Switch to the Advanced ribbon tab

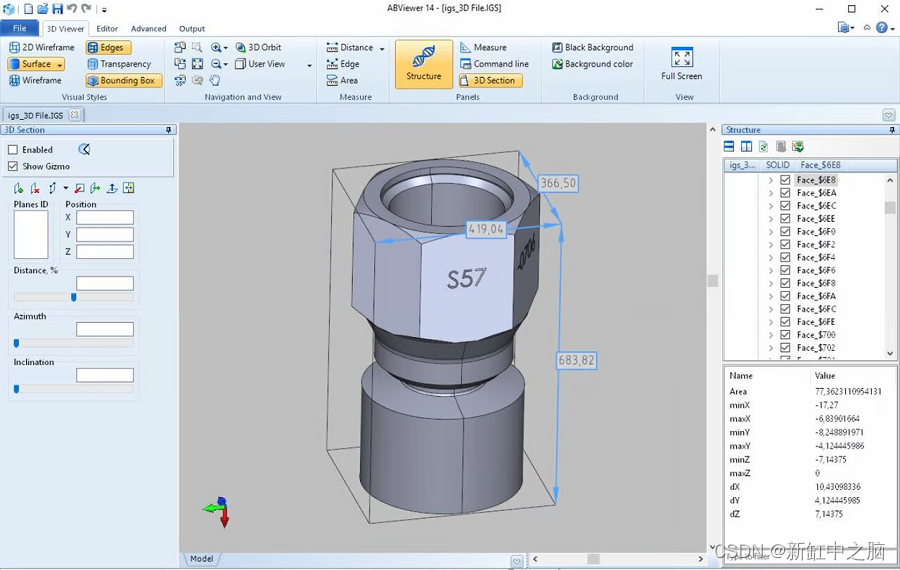tap(148, 28)
